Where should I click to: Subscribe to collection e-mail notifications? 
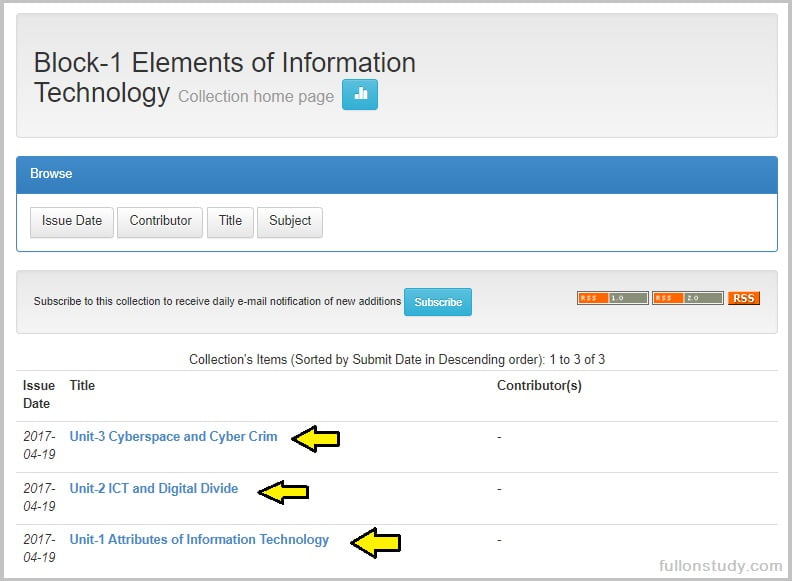pyautogui.click(x=438, y=302)
